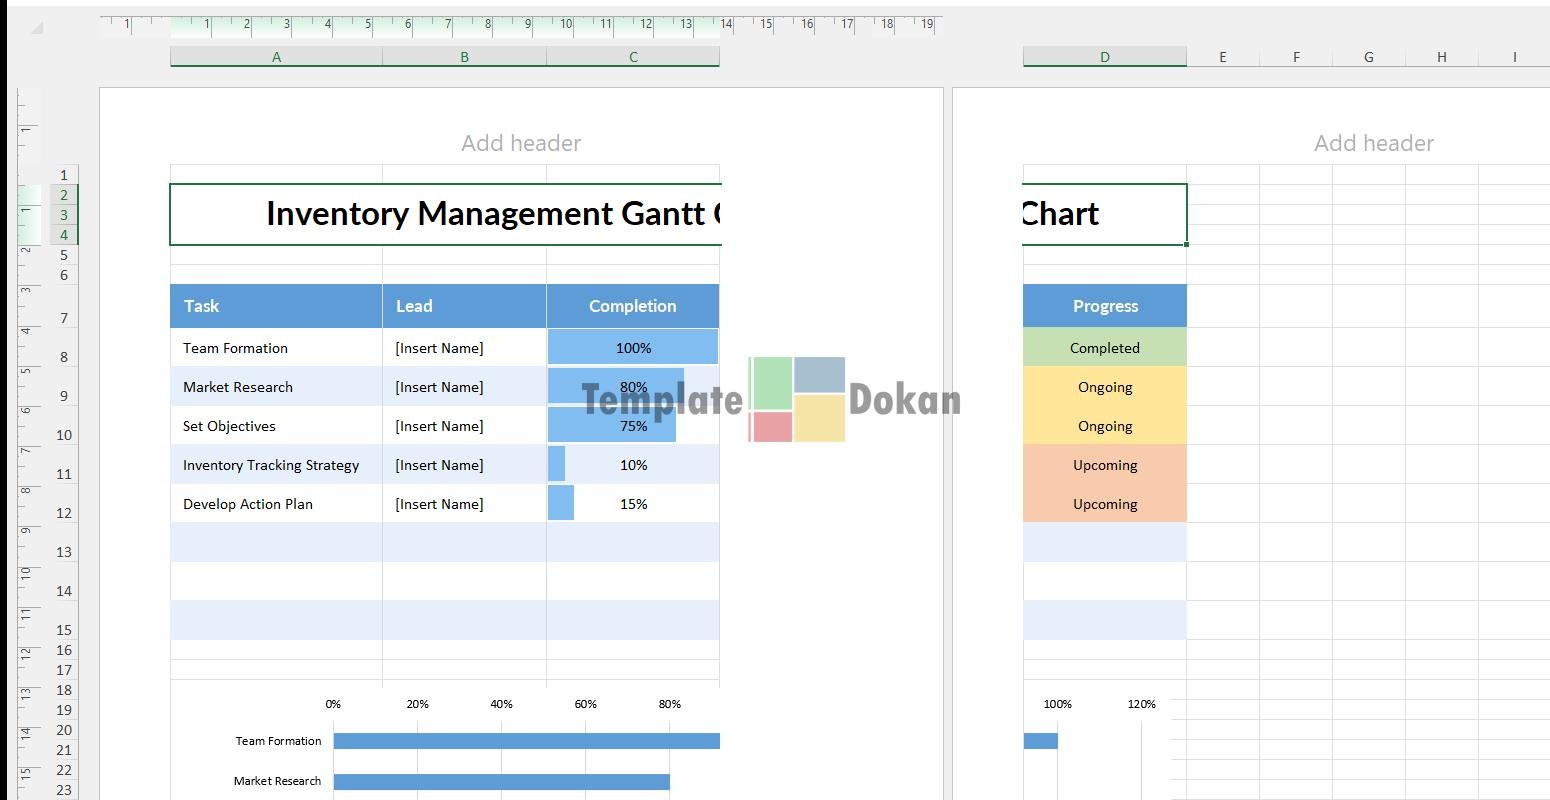1550x800 pixels.
Task: Select the Inventory Management Gantt title cell
Action: pos(445,214)
